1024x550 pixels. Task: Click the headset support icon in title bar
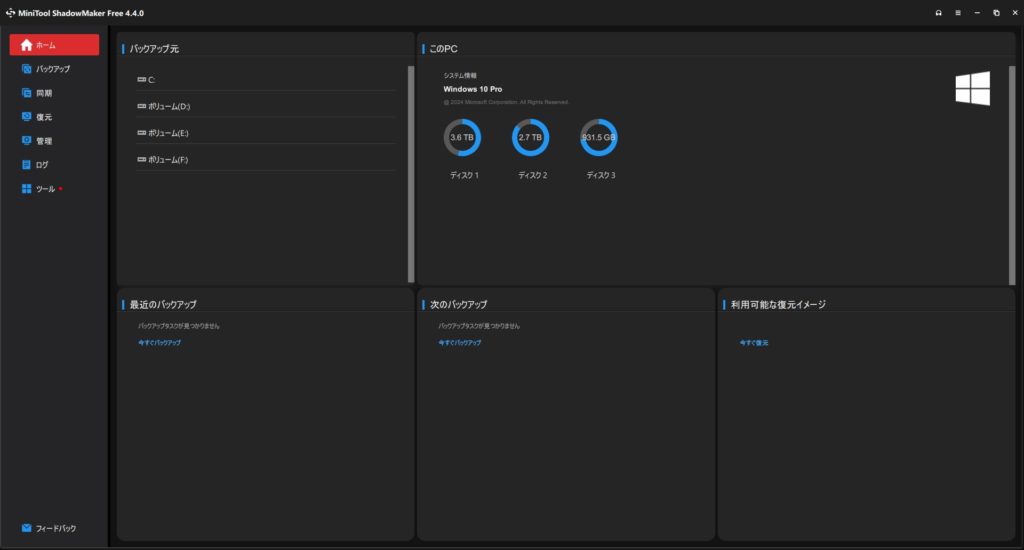(938, 13)
